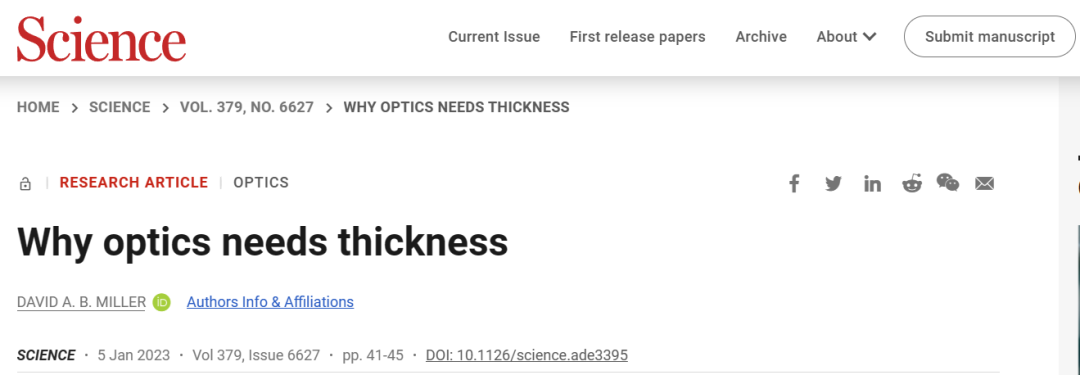The width and height of the screenshot is (1080, 375).
Task: Open the Archive navigation item
Action: (x=761, y=37)
